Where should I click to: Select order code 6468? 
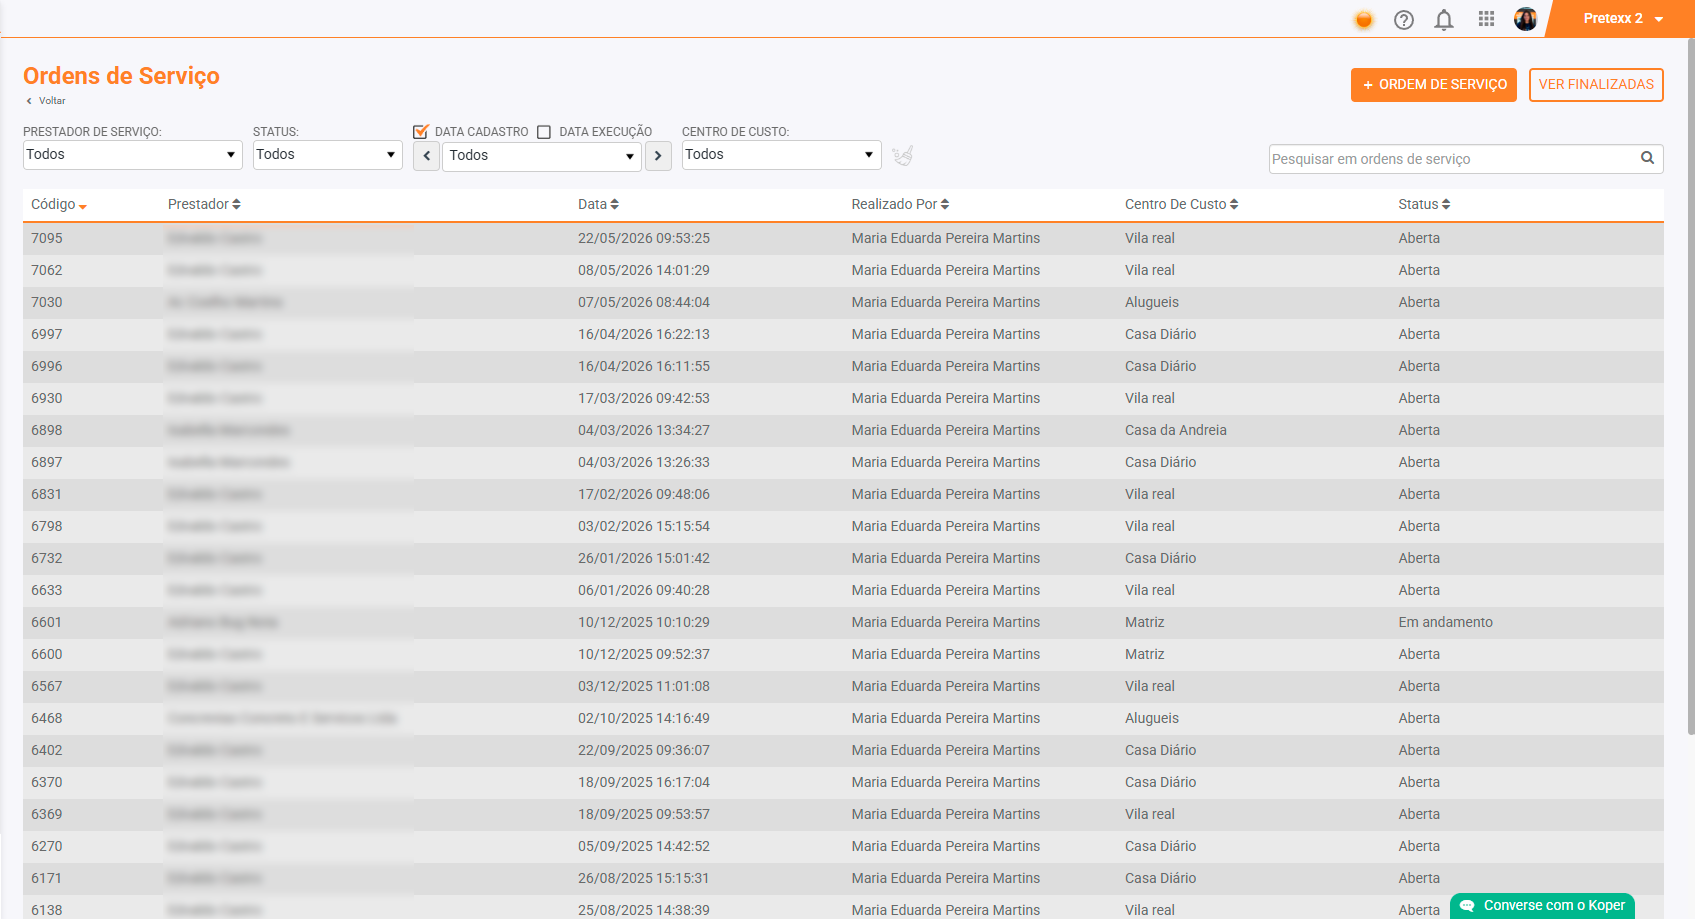click(x=46, y=718)
